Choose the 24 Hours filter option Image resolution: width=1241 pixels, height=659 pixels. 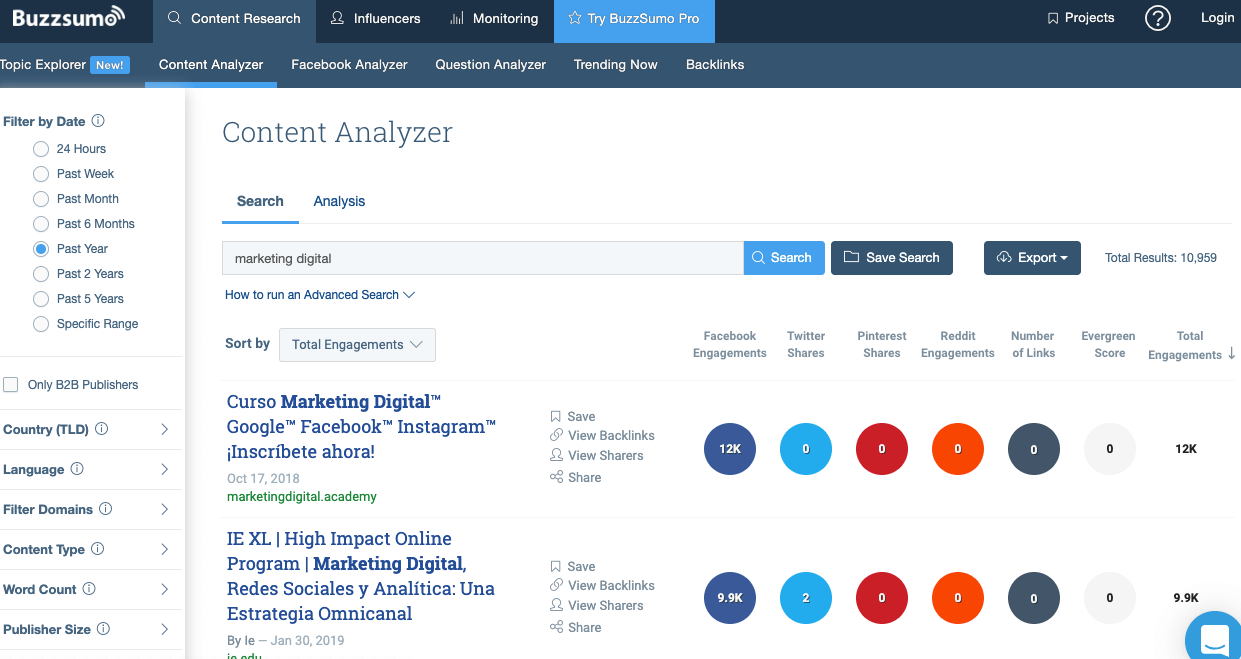tap(40, 148)
